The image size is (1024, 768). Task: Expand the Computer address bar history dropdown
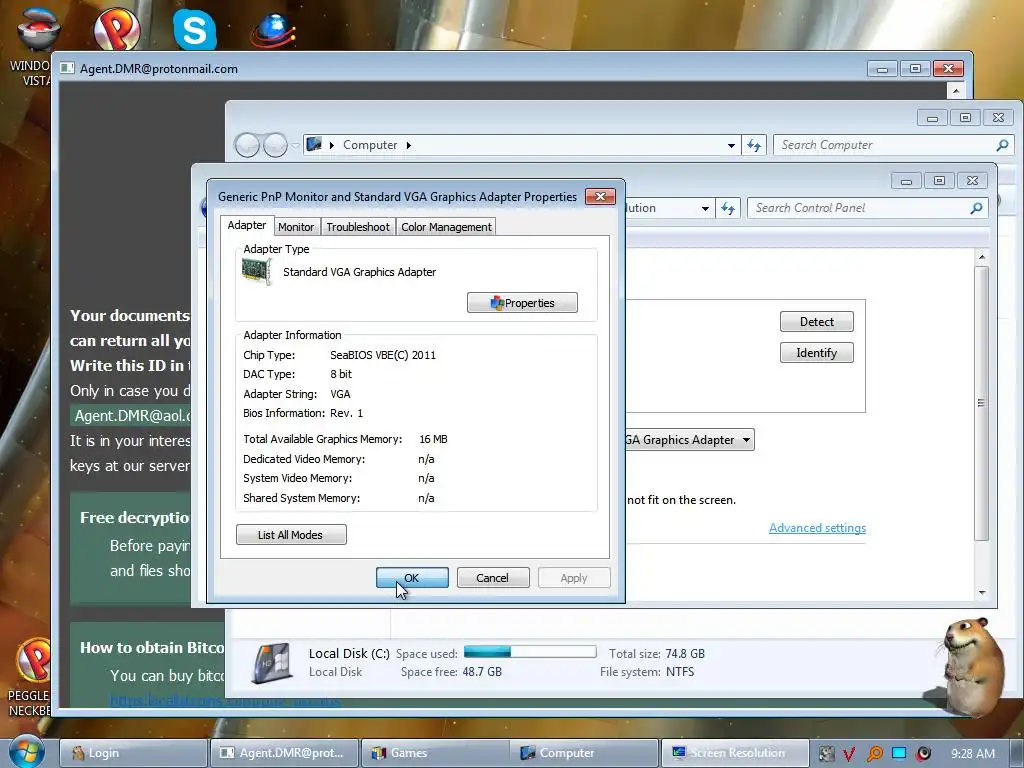tap(731, 146)
